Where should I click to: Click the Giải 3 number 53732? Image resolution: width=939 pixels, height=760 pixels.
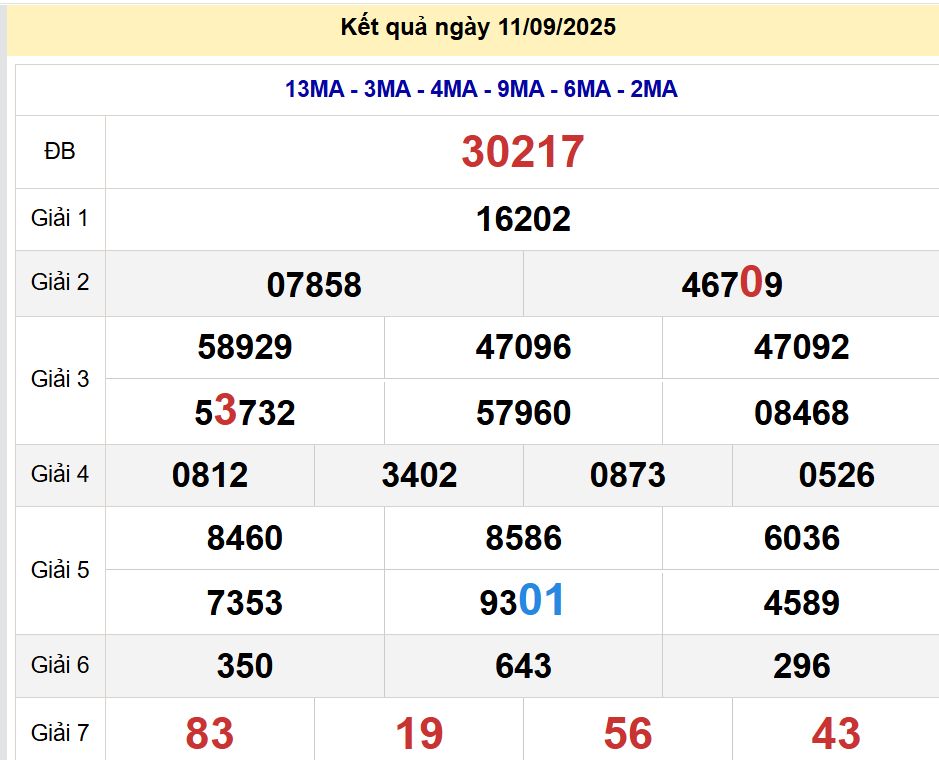click(245, 412)
